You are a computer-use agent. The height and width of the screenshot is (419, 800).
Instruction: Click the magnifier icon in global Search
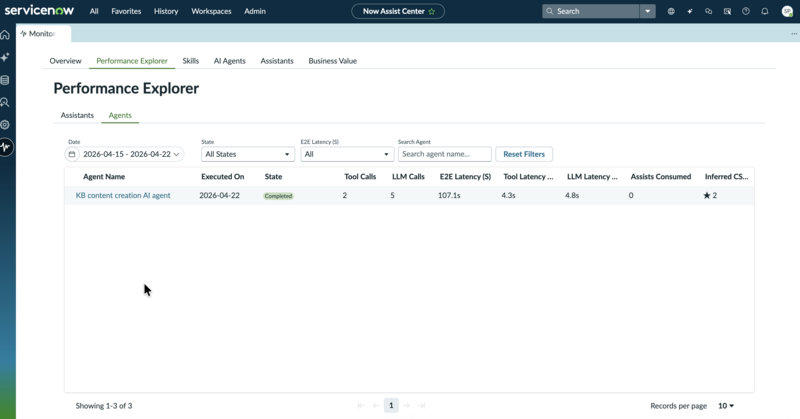tap(550, 11)
